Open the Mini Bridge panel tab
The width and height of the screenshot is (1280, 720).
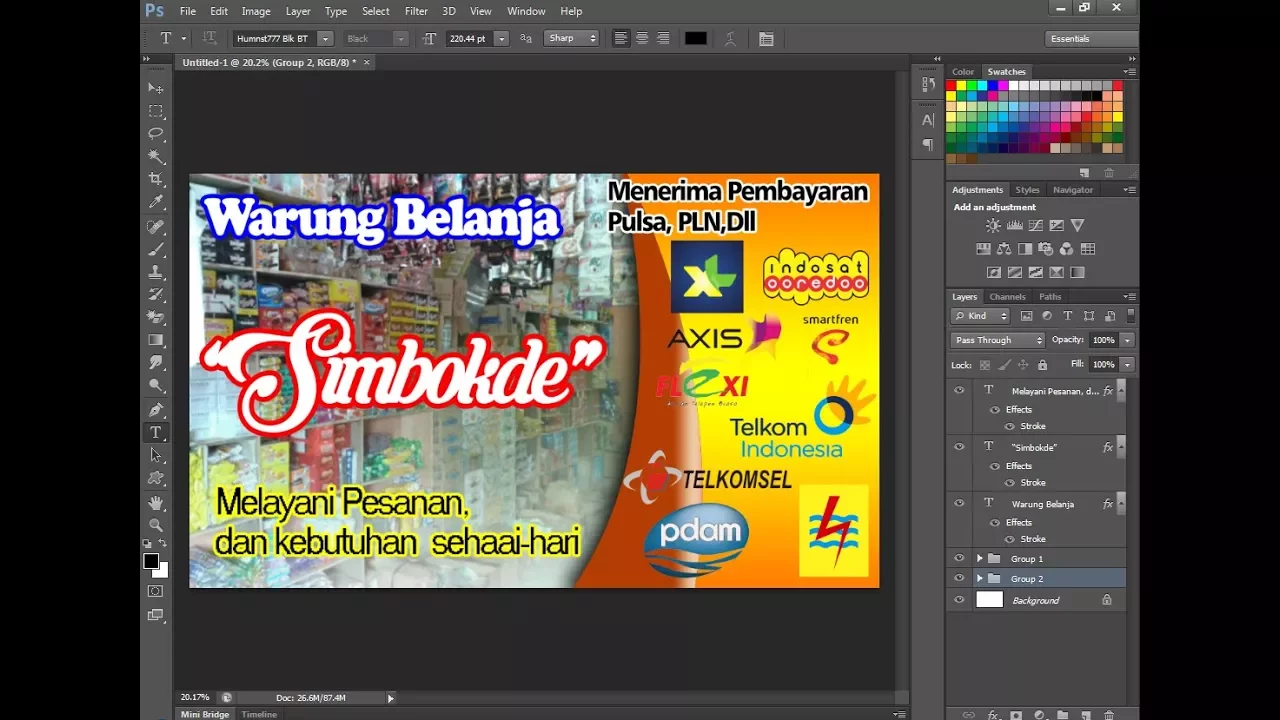coord(204,714)
